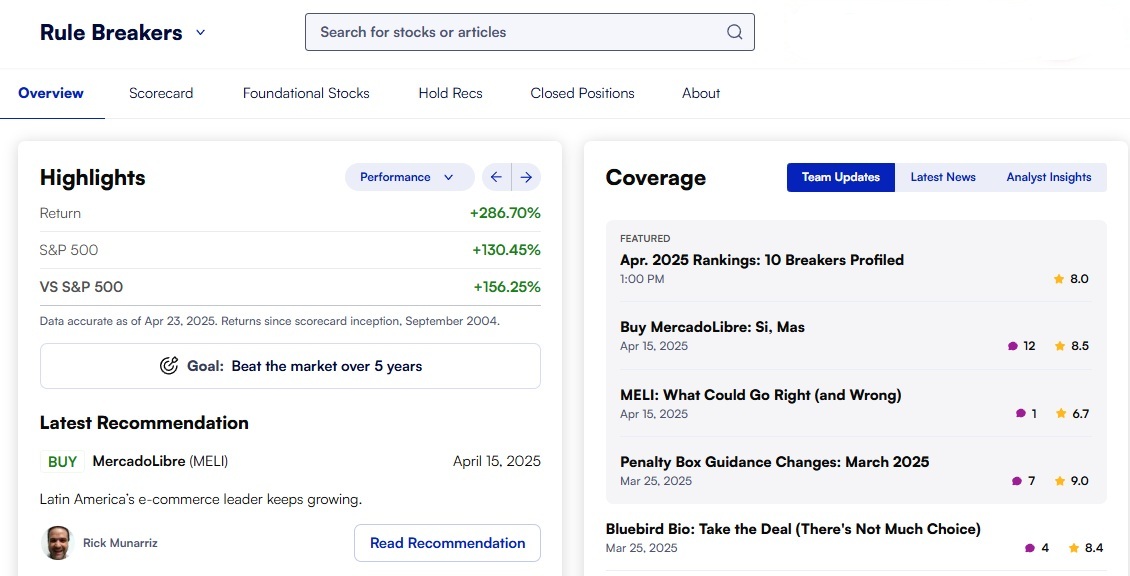Click the BUY badge next to MercadoLibre
Screen dimensions: 1130x576
coord(62,461)
